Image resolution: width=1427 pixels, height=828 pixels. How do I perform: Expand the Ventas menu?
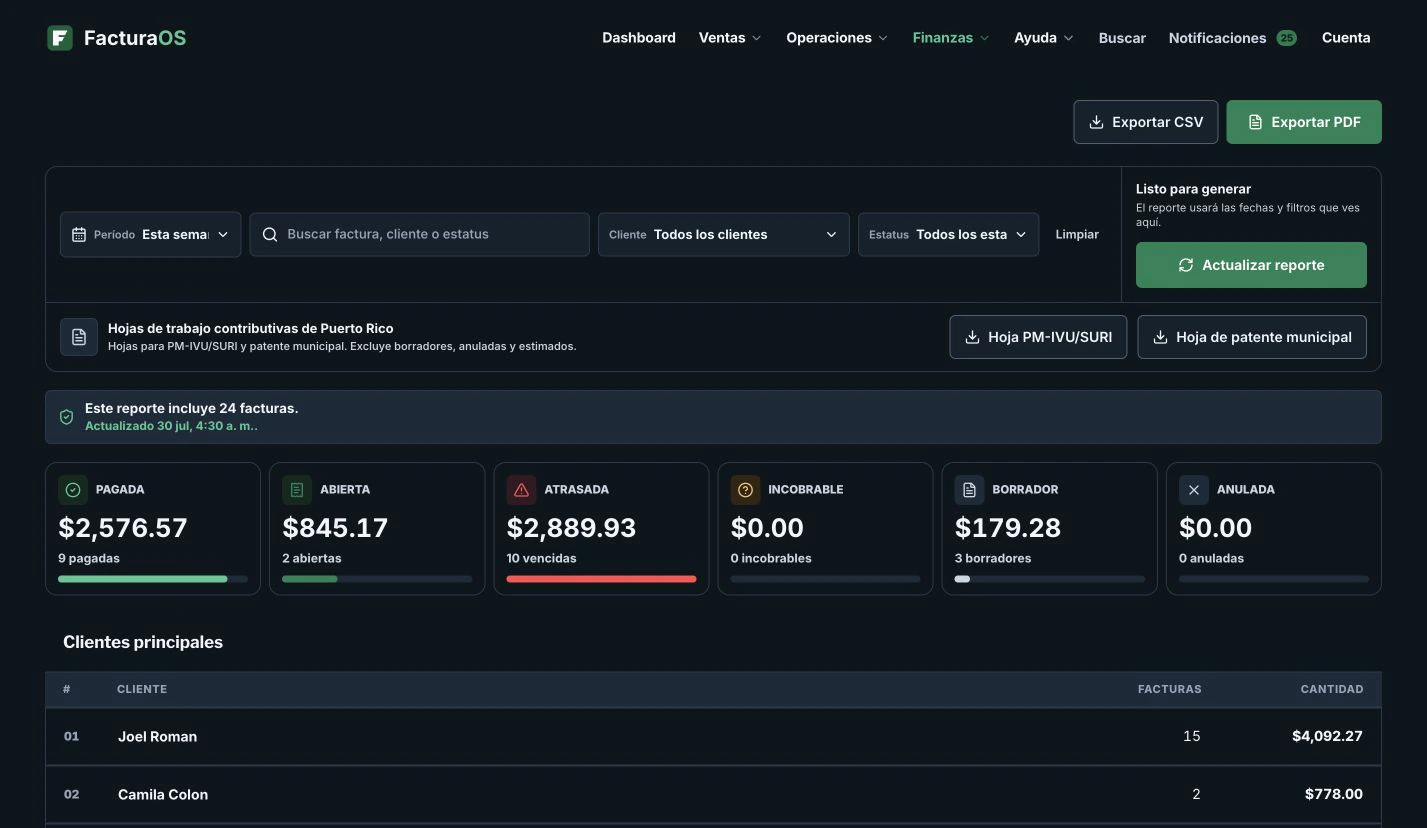click(x=730, y=38)
